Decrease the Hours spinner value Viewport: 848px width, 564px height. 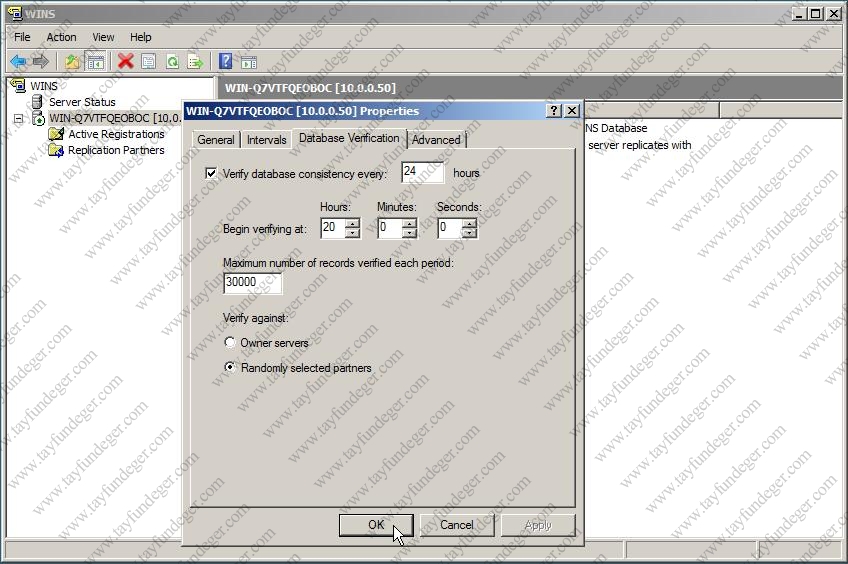click(x=352, y=233)
